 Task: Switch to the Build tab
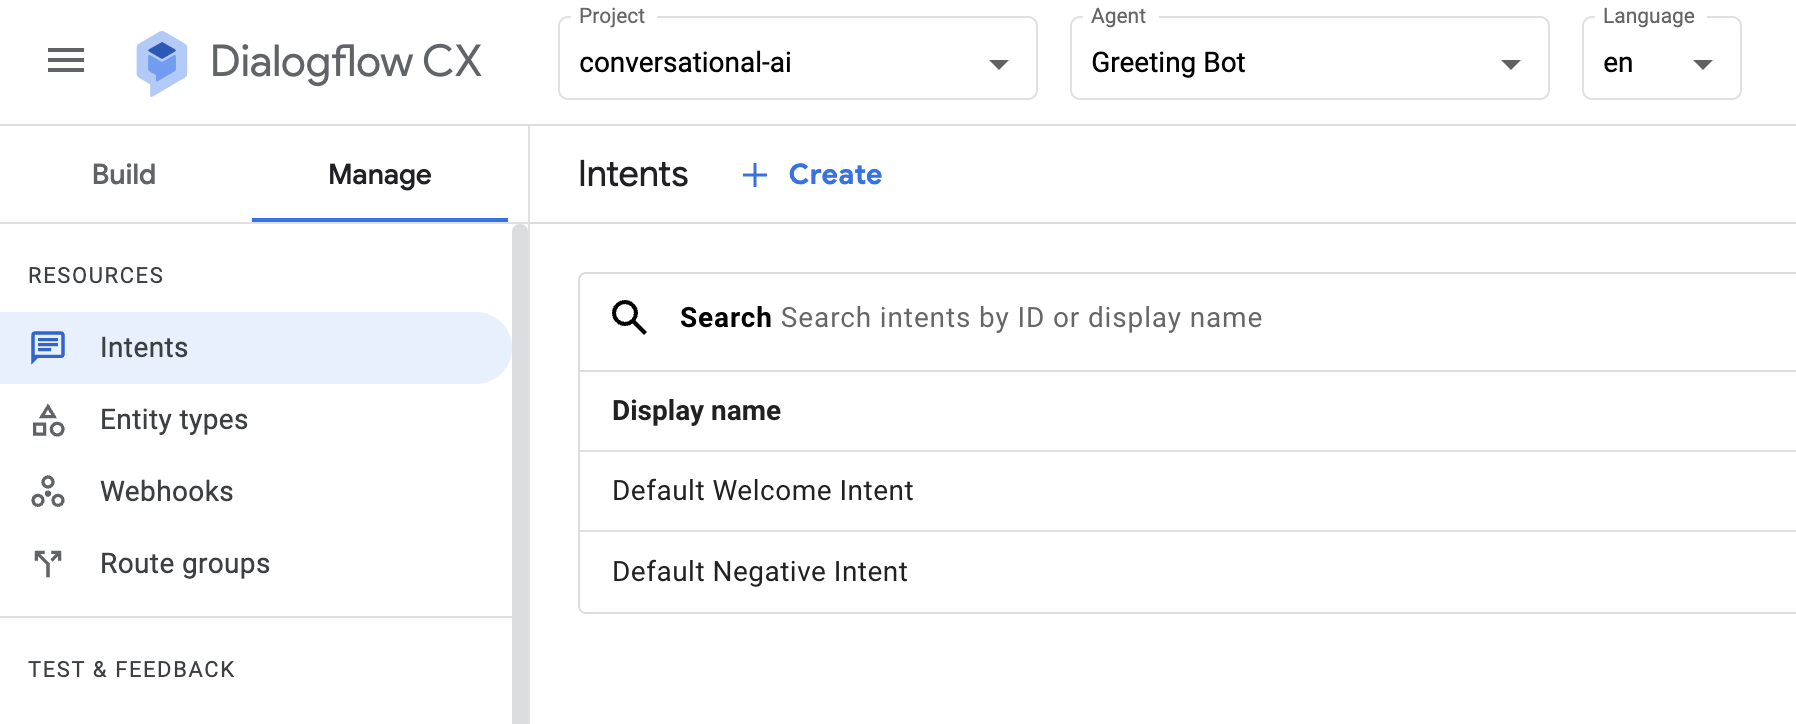click(x=124, y=174)
